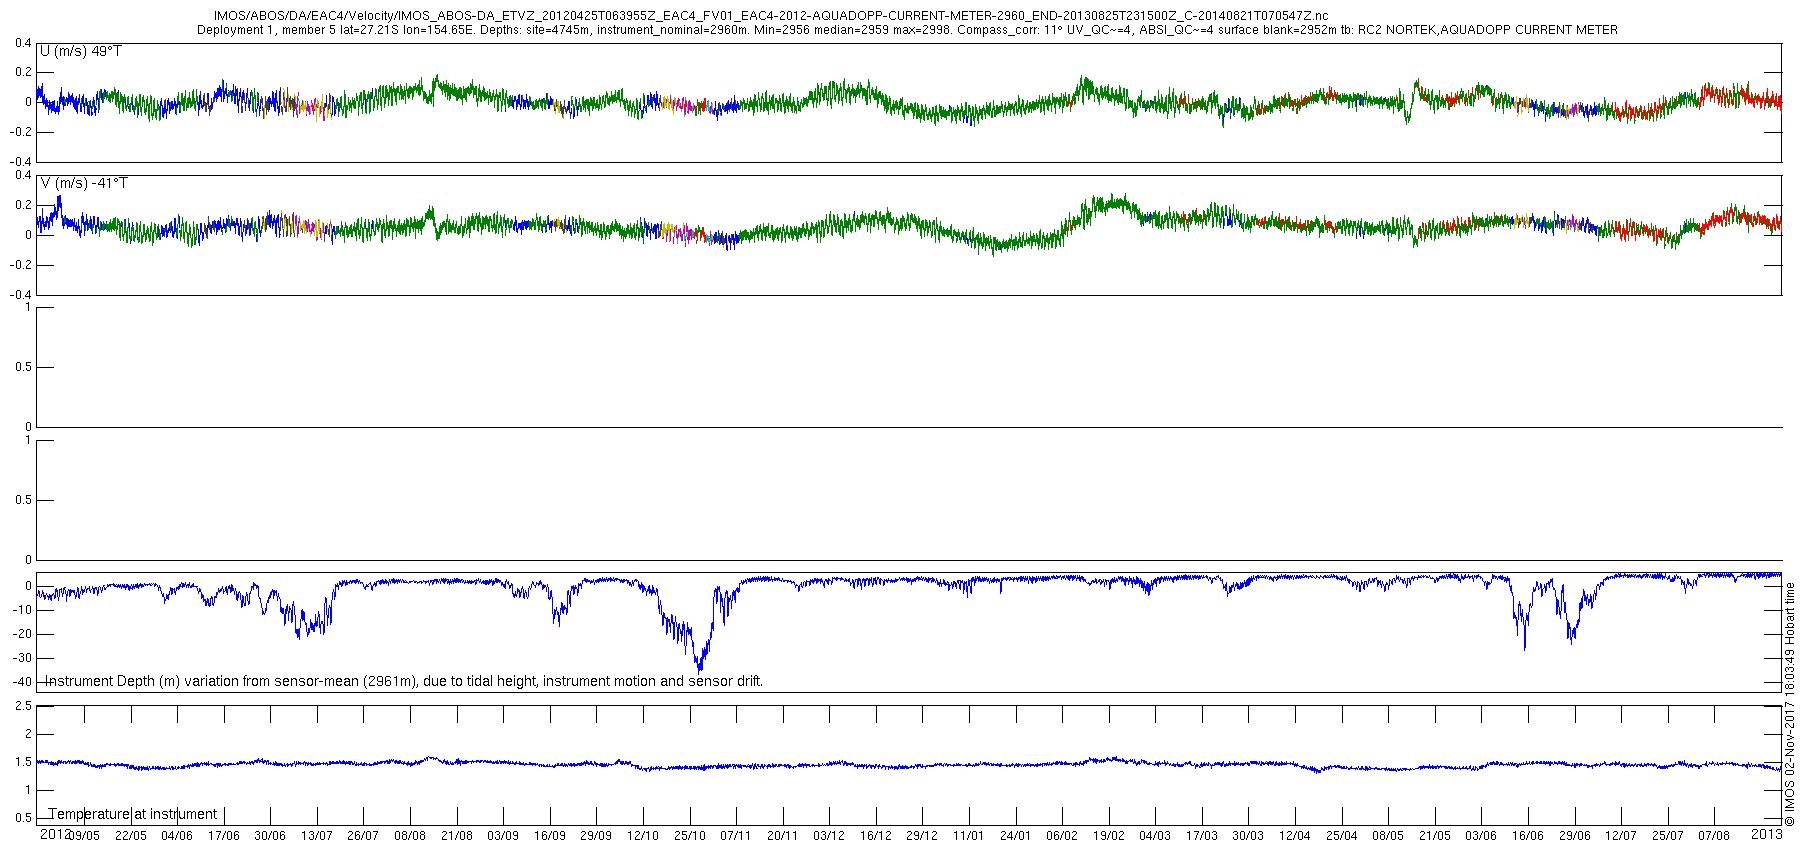The width and height of the screenshot is (1800, 850).
Task: Select the '12/10' date tick label
Action: point(643,836)
